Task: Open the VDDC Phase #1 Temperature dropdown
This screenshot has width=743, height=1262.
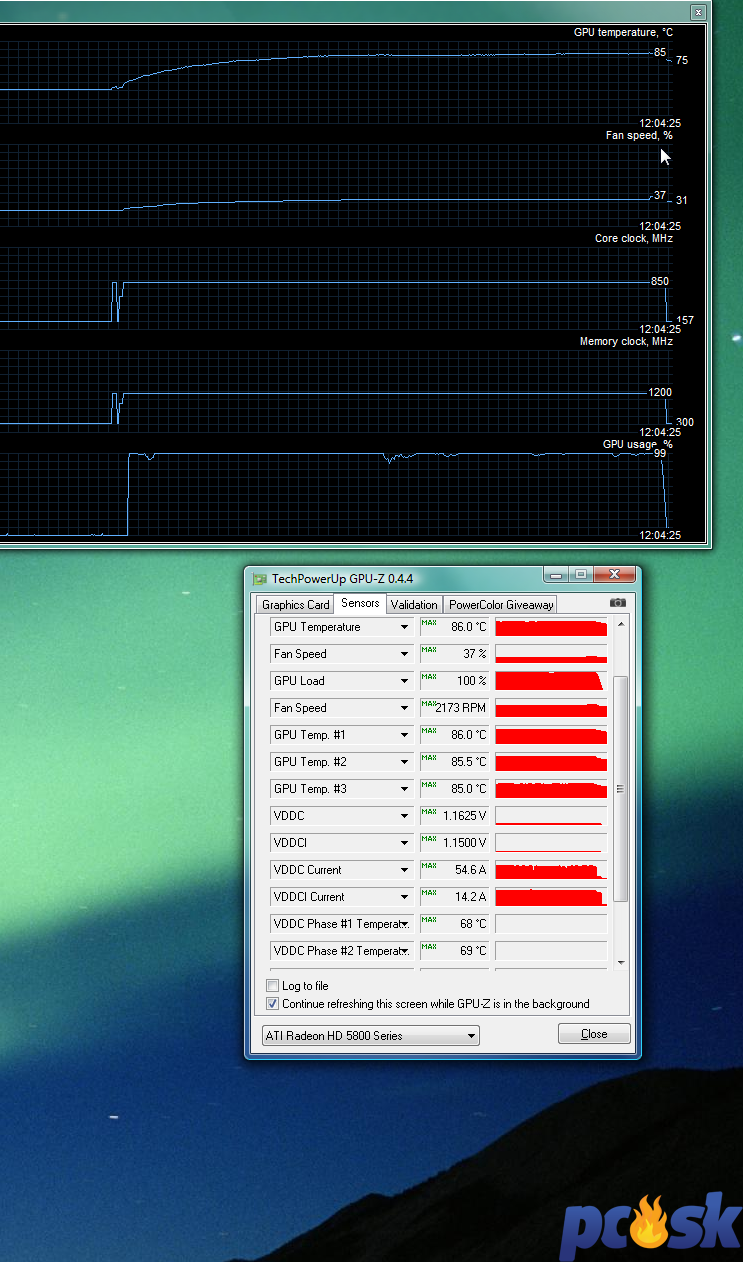Action: click(x=342, y=924)
